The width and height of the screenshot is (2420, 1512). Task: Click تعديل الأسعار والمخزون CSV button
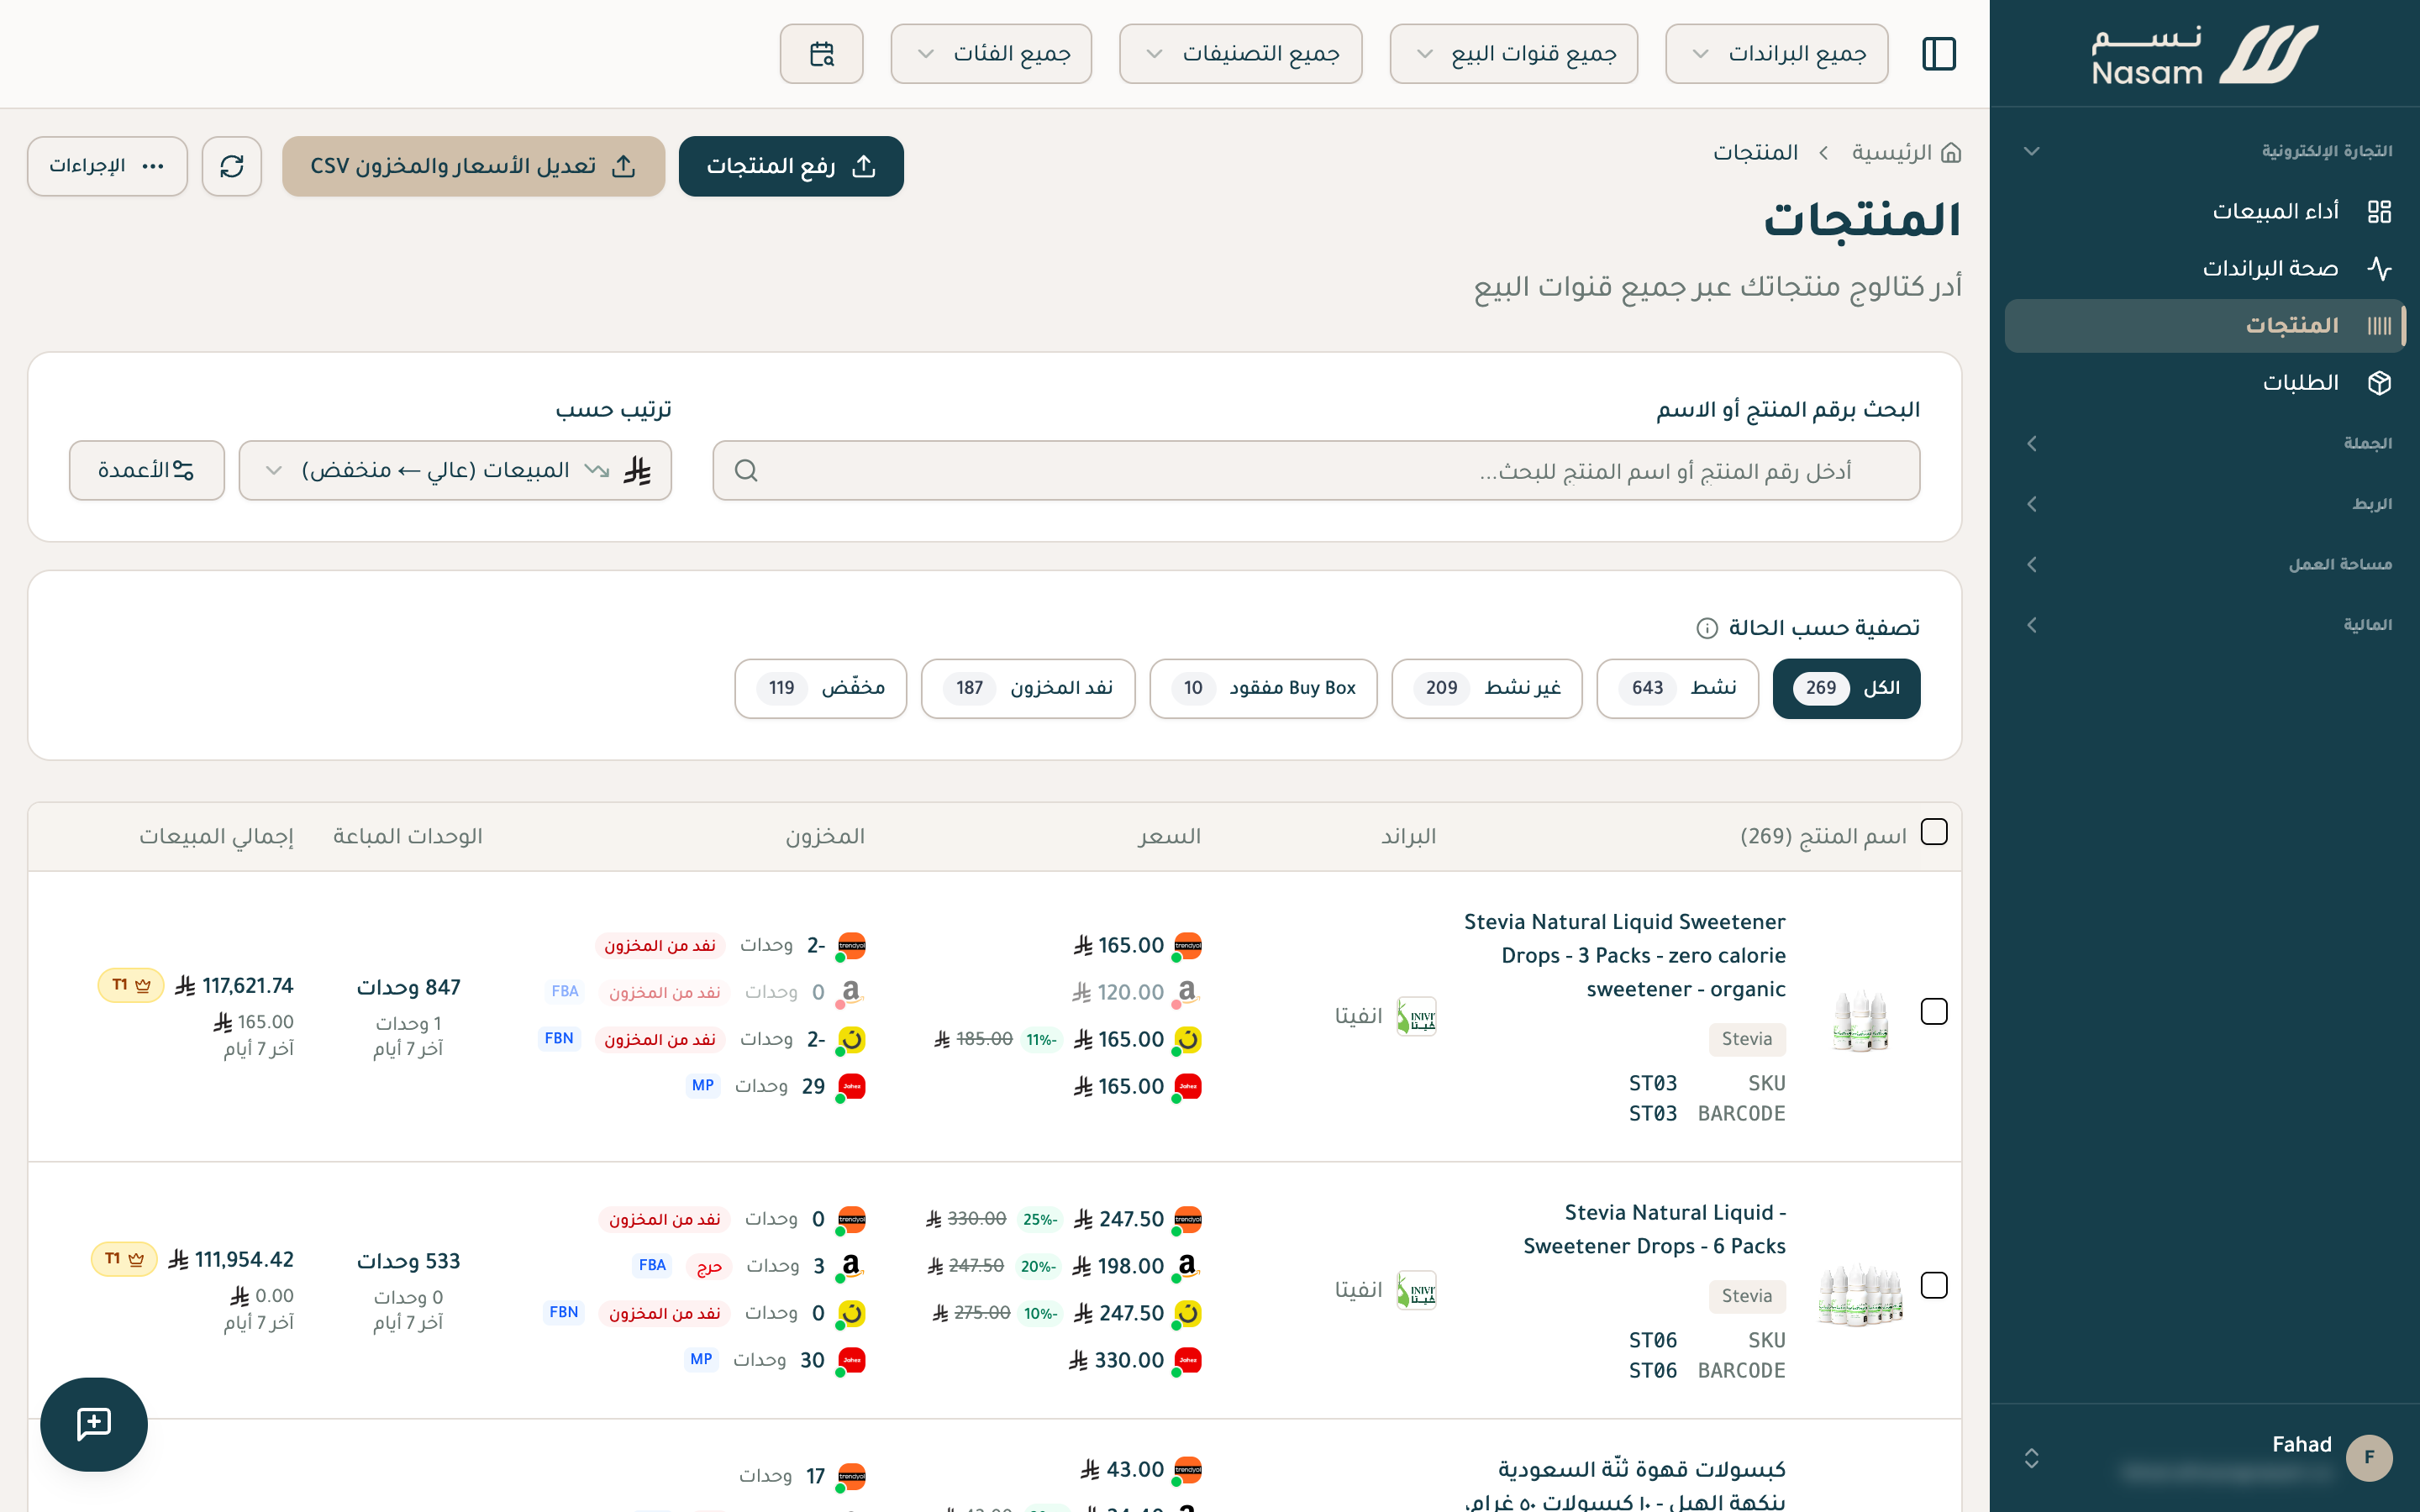point(473,166)
